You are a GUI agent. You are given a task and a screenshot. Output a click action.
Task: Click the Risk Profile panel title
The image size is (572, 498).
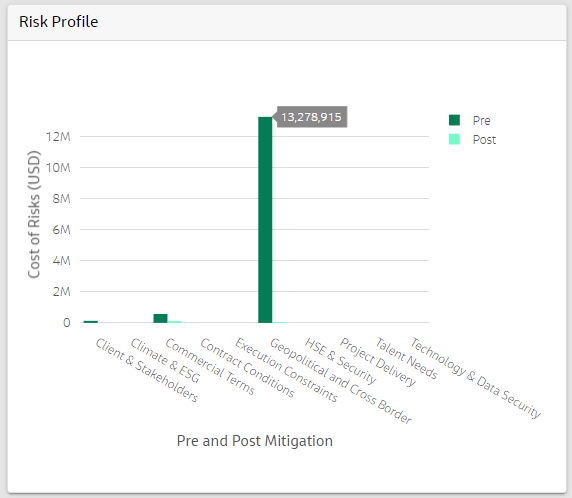click(x=58, y=22)
